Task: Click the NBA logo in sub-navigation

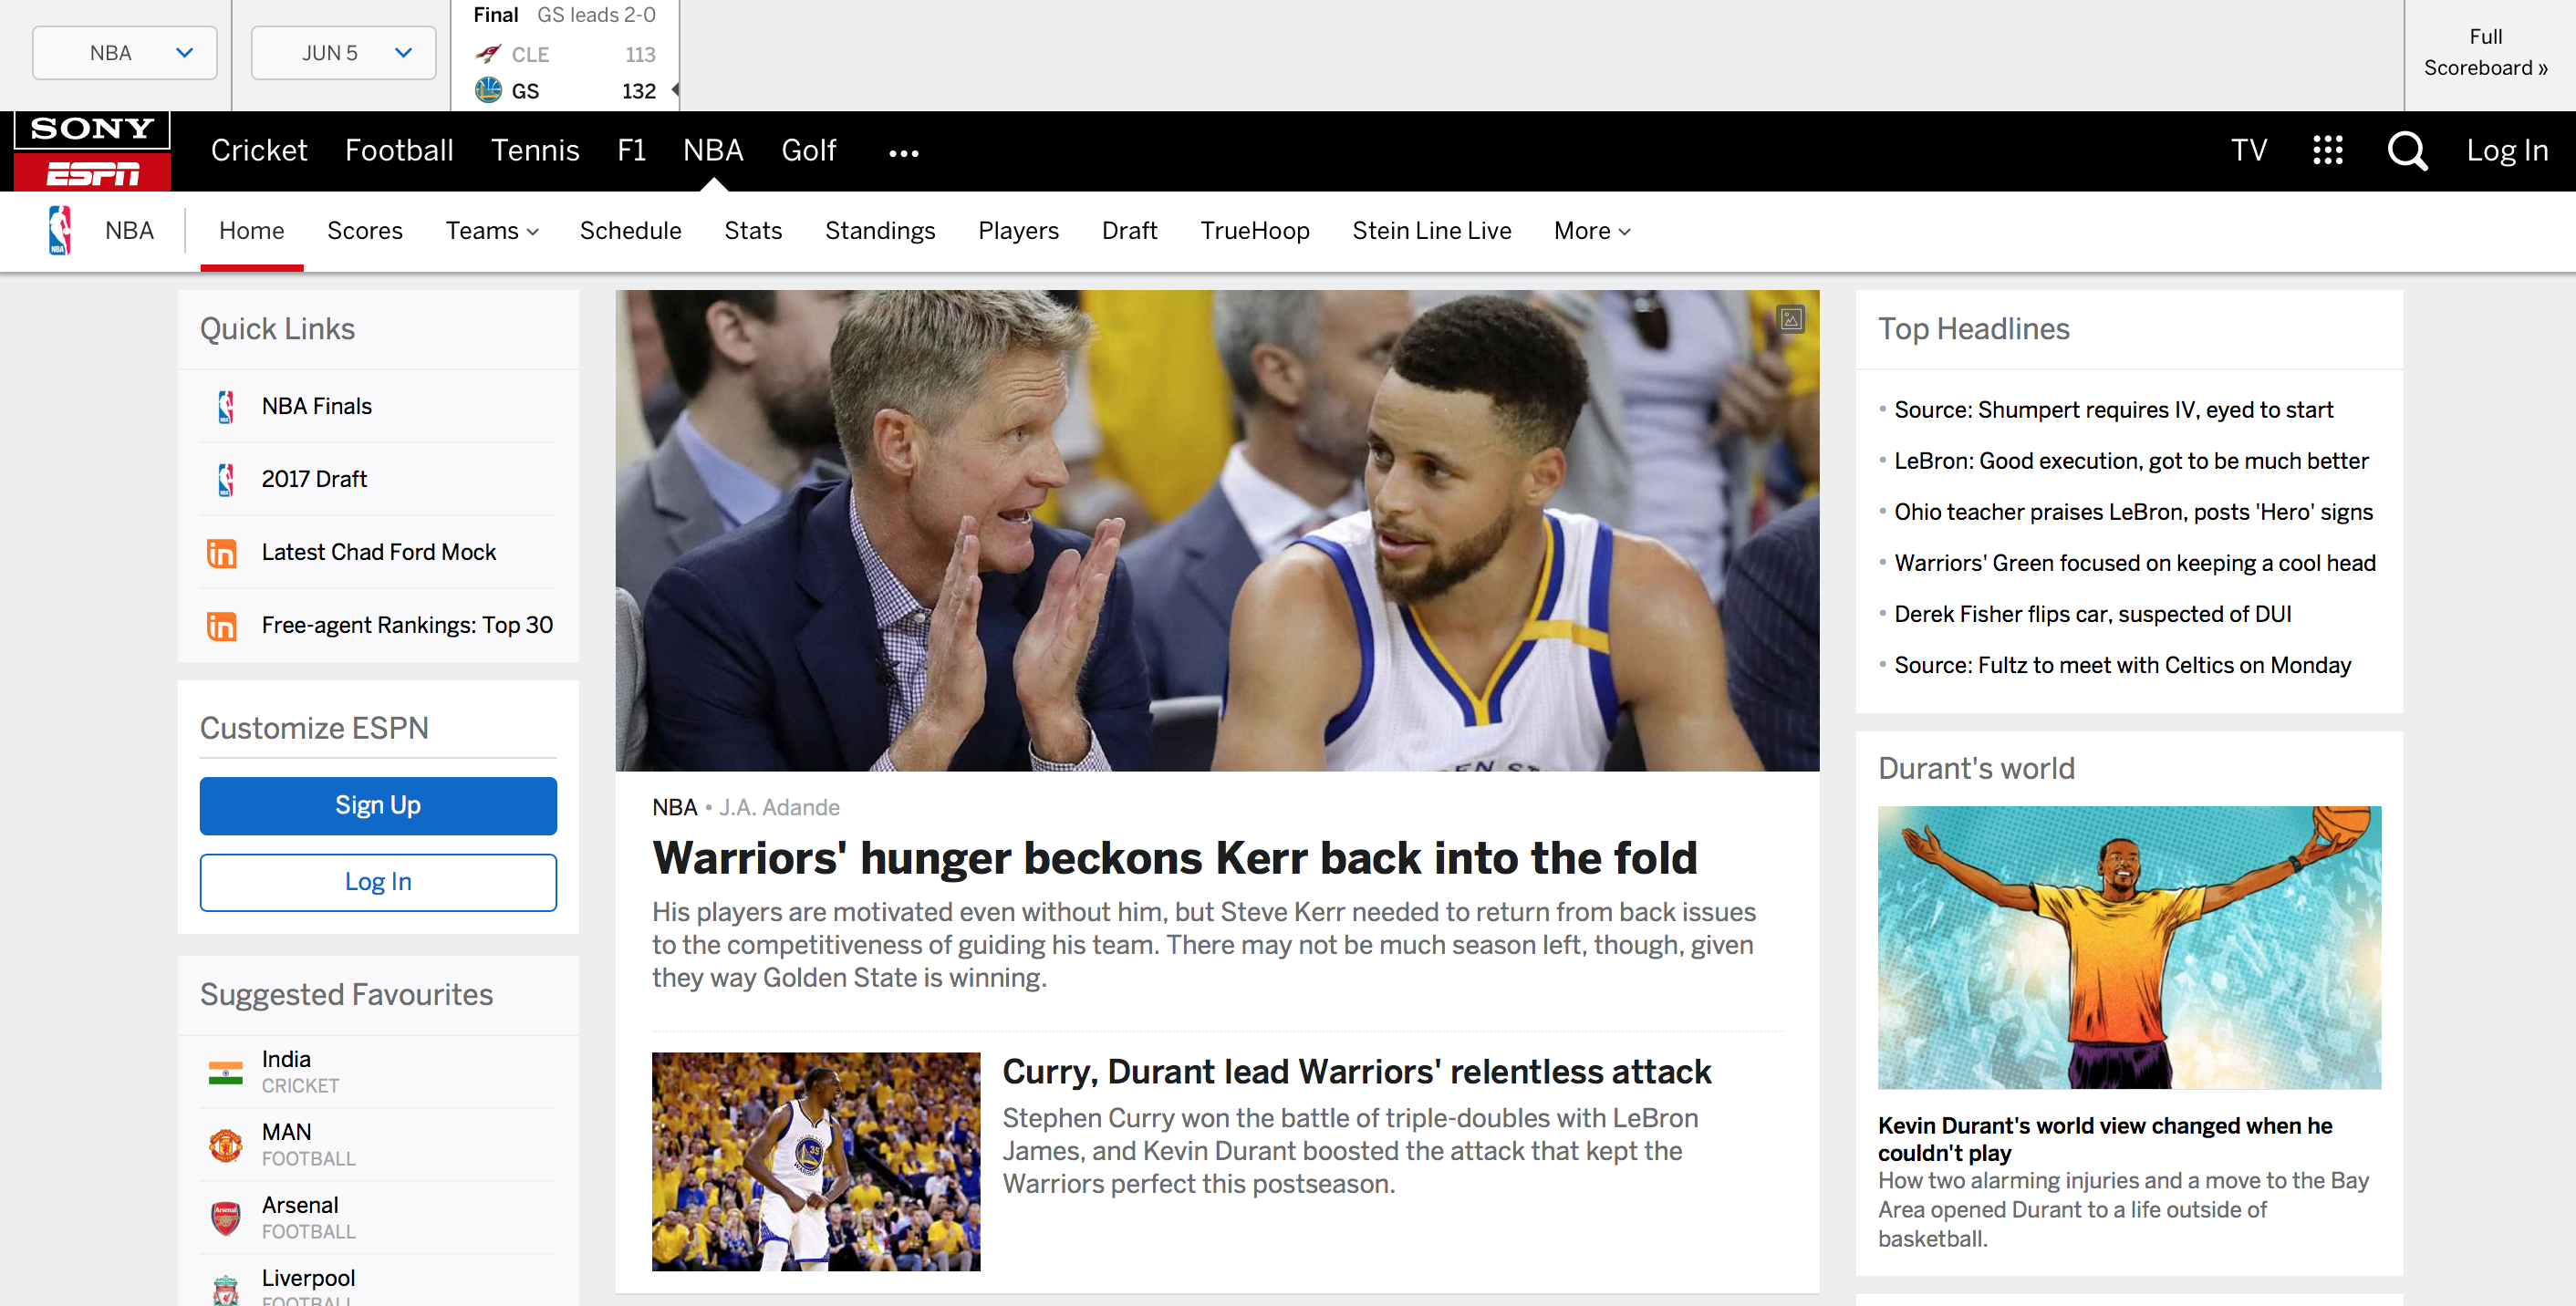Action: [60, 230]
